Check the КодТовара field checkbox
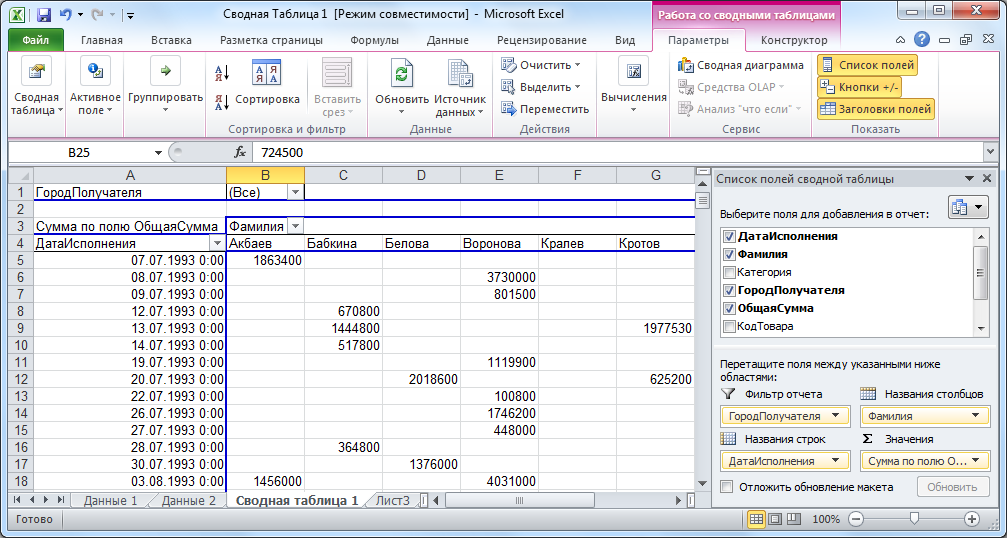1007x538 pixels. 729,326
